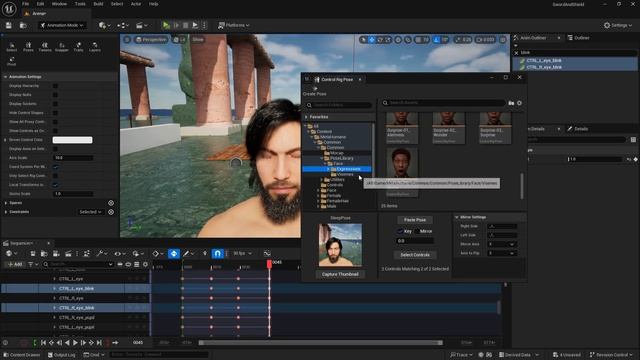The height and width of the screenshot is (360, 640).
Task: Toggle the blue auto-key button in sequencer
Action: tap(174, 253)
